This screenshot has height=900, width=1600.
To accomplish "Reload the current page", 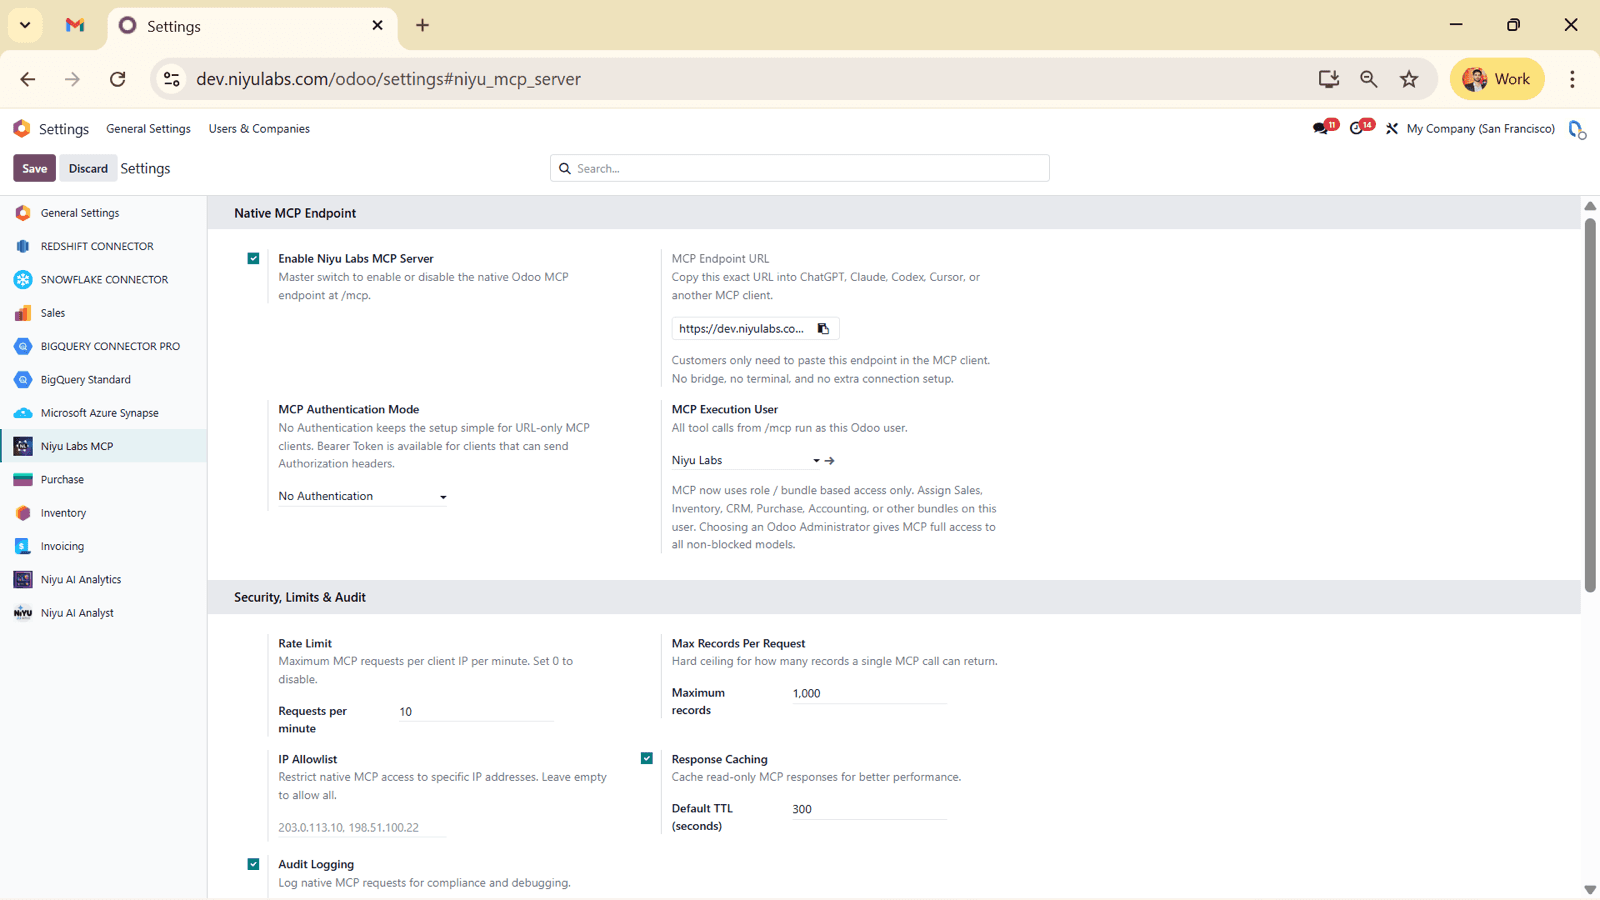I will pos(118,79).
